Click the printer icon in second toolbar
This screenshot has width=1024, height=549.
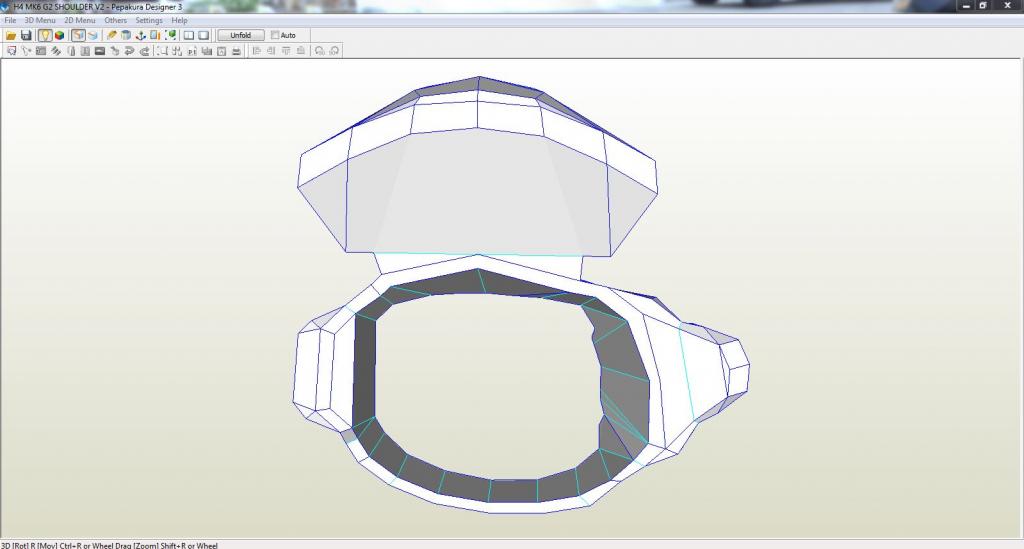(x=236, y=51)
